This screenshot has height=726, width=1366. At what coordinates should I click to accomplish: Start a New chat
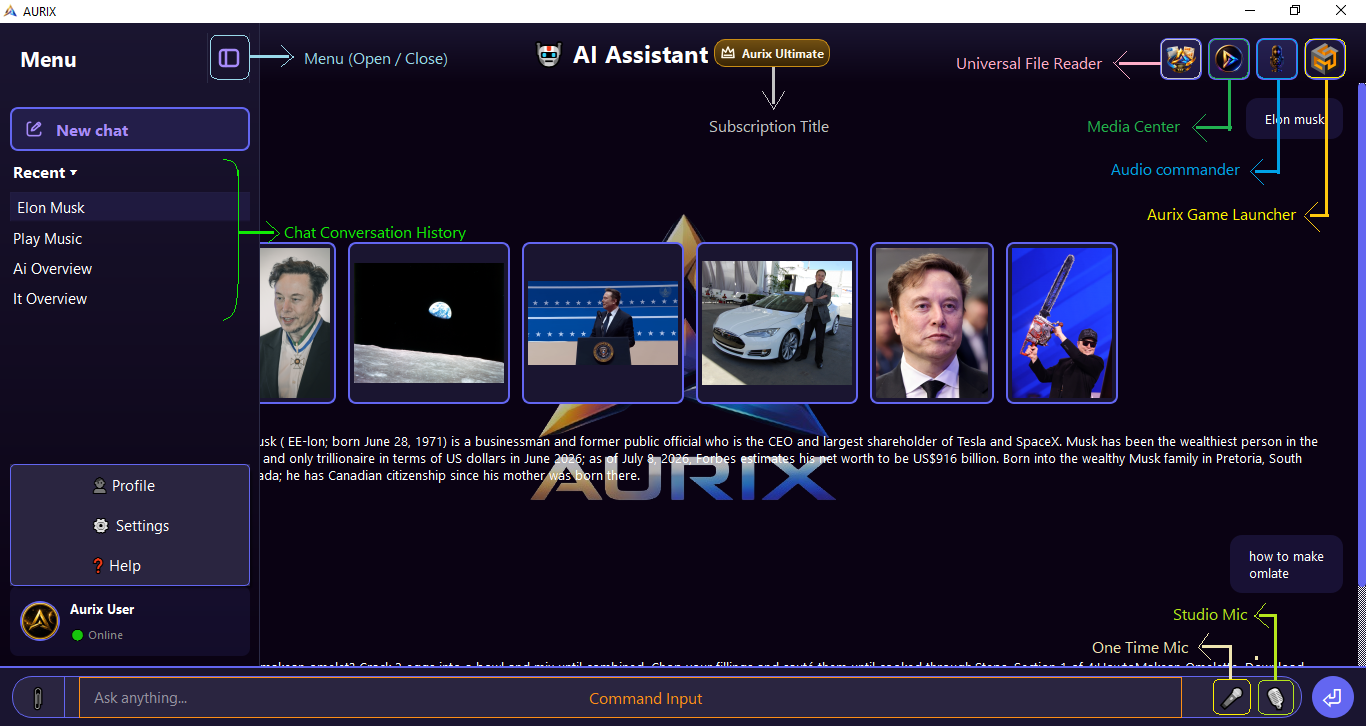[130, 129]
